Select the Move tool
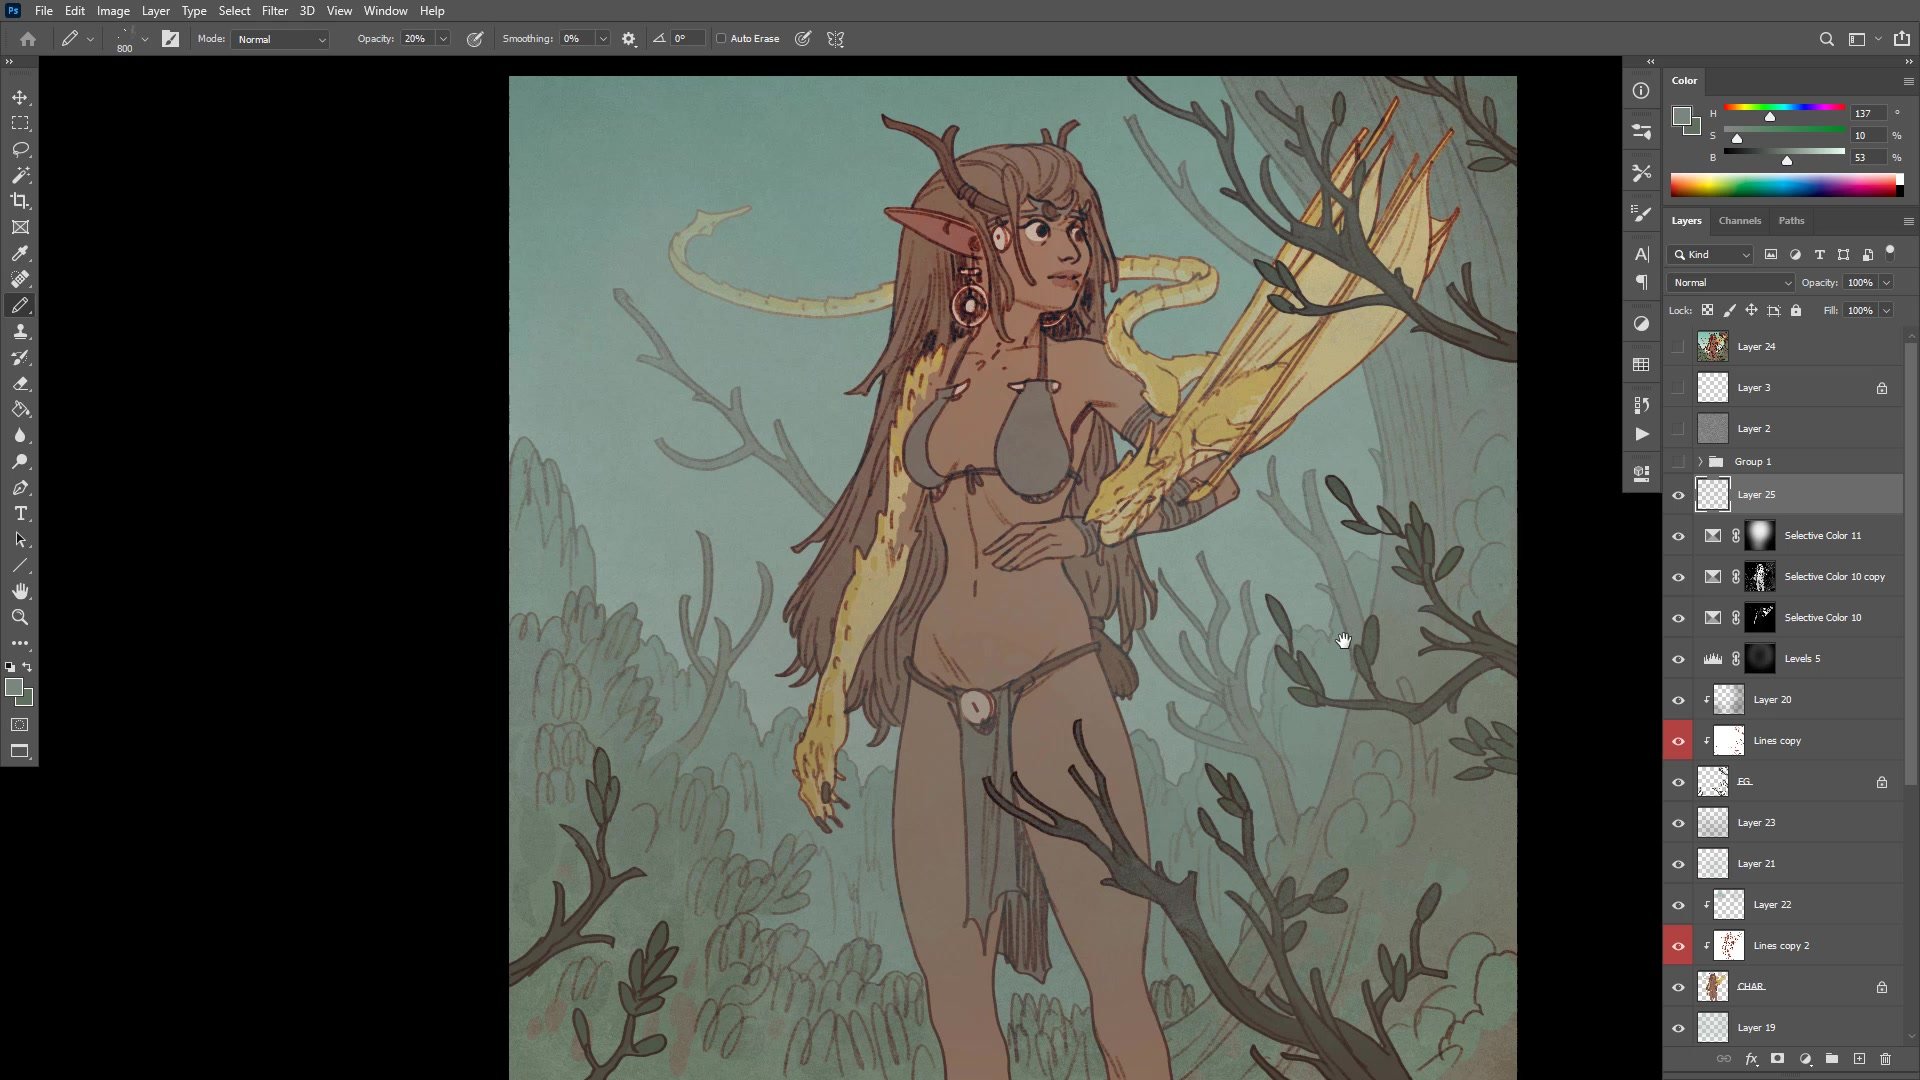This screenshot has width=1920, height=1080. tap(20, 97)
